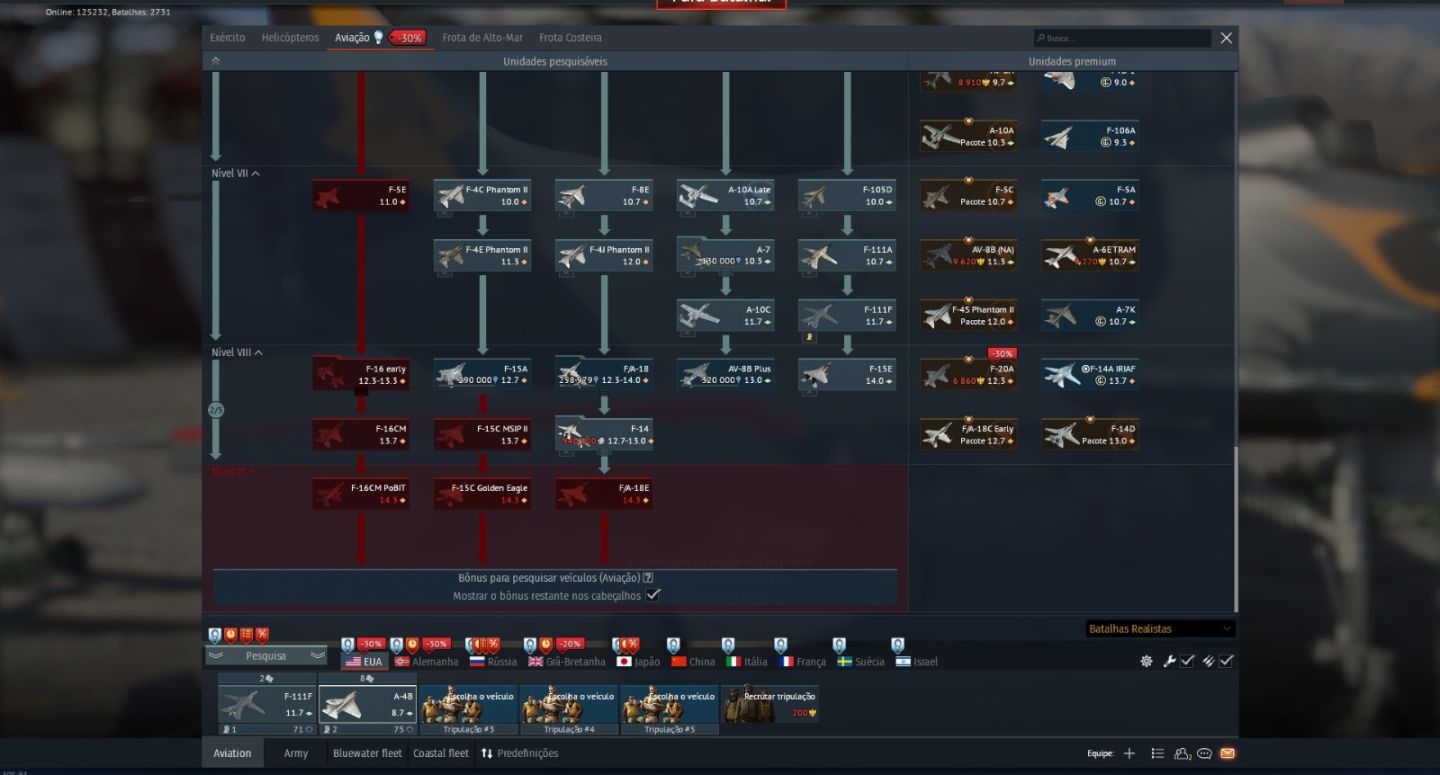Select the Grã-Bretanha nation
Image resolution: width=1440 pixels, height=775 pixels.
(567, 662)
